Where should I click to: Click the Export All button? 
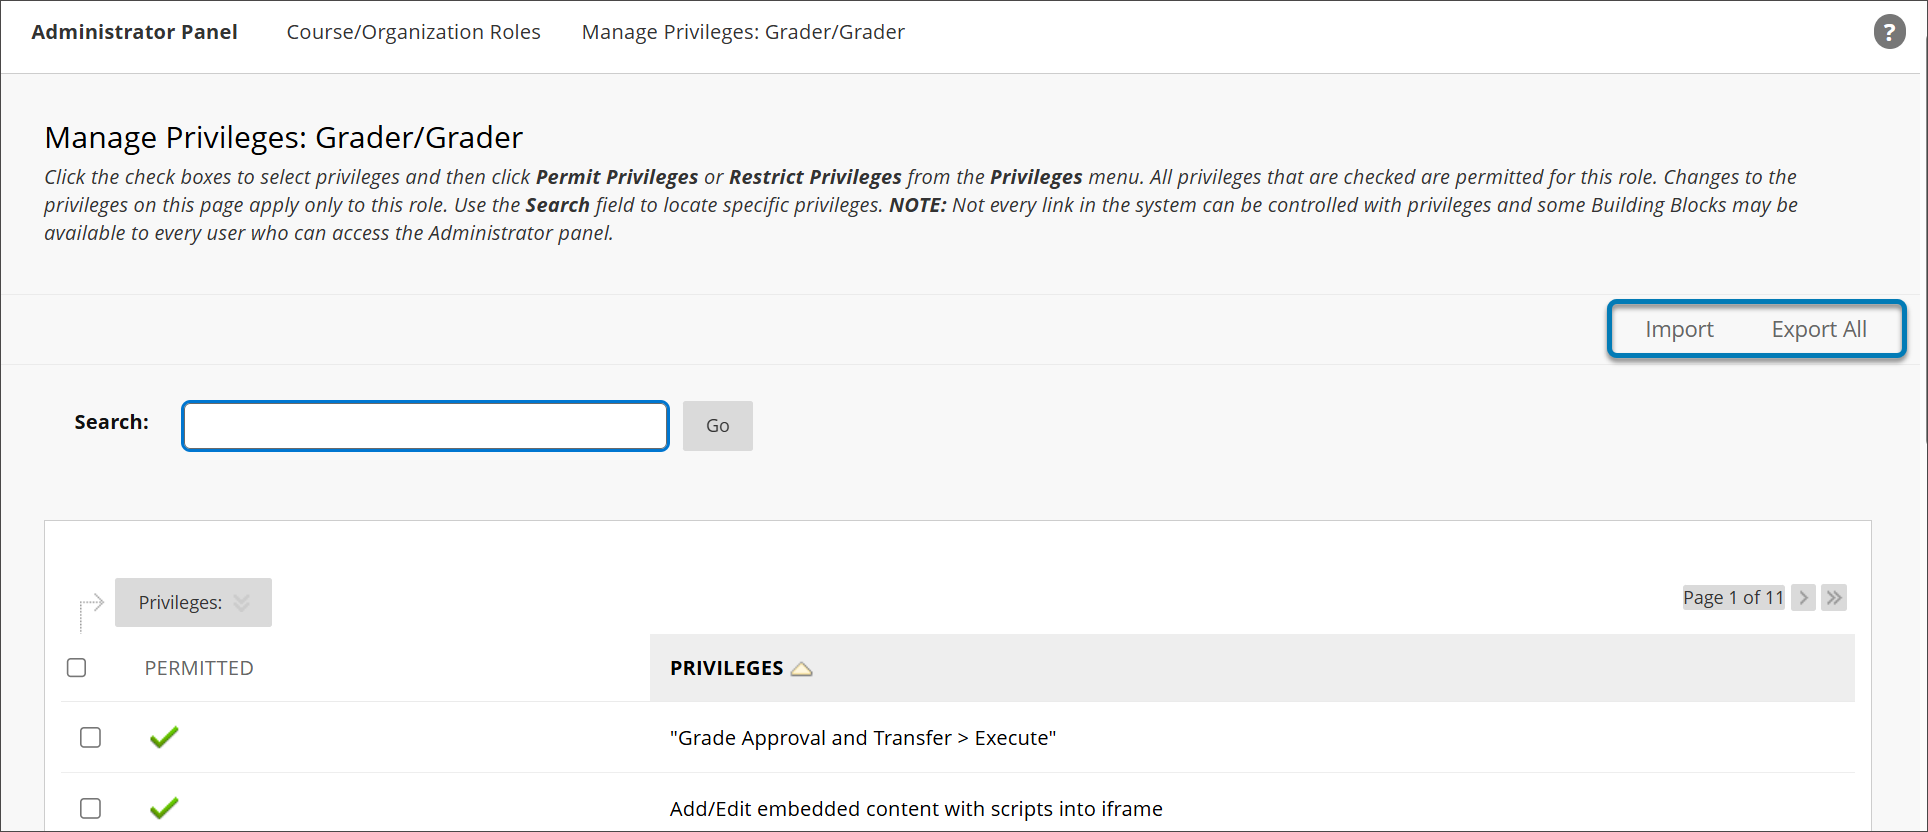1819,328
